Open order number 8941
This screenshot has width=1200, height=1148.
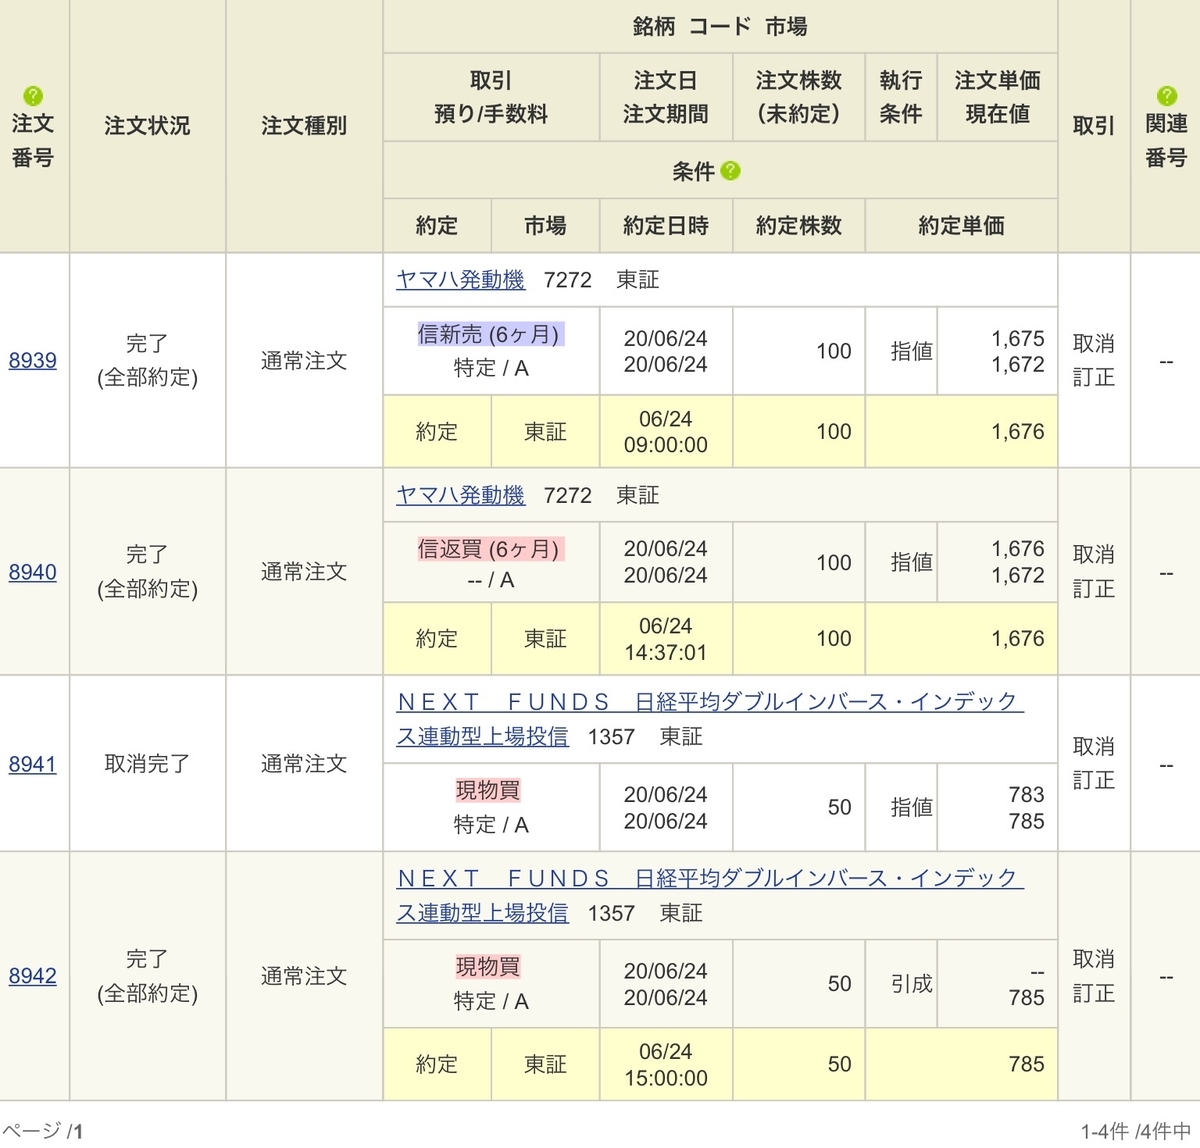[33, 764]
